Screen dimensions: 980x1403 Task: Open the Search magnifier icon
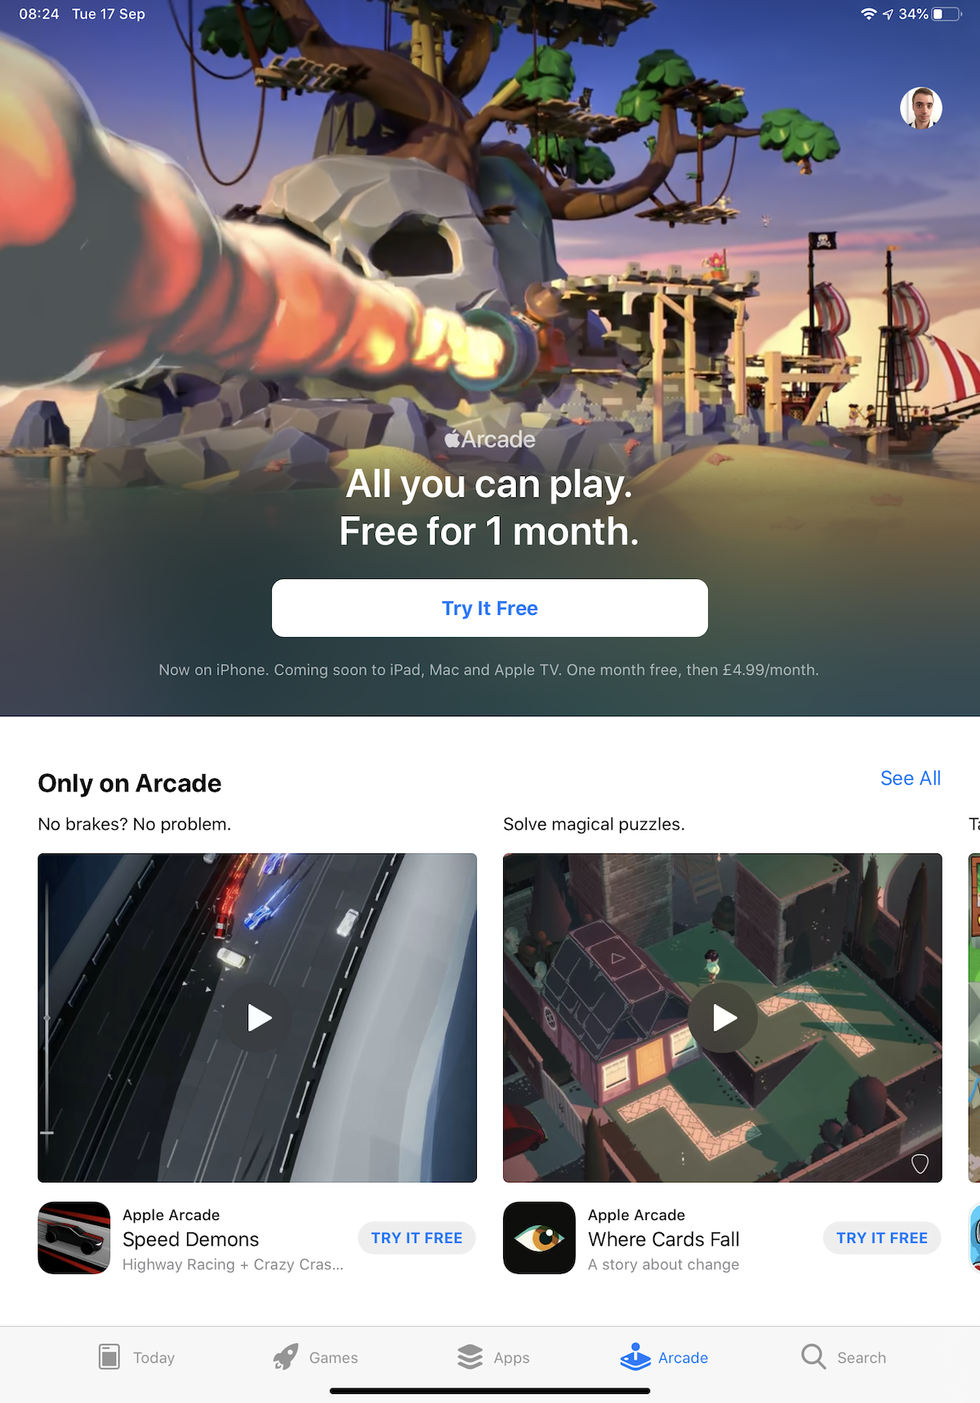[813, 1357]
